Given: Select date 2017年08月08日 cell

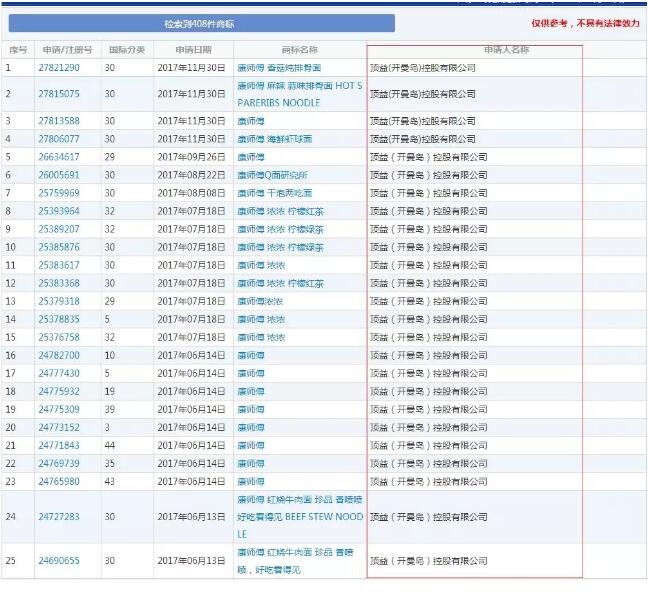Looking at the screenshot, I should click(x=191, y=193).
